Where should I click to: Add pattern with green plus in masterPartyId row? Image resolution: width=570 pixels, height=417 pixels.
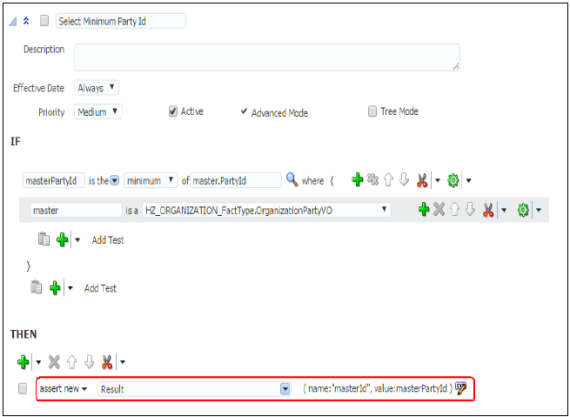coord(357,180)
